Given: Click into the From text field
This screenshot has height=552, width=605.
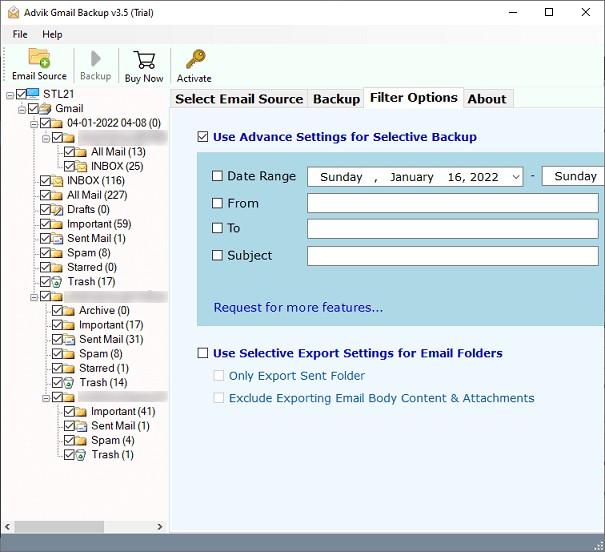Looking at the screenshot, I should (453, 203).
